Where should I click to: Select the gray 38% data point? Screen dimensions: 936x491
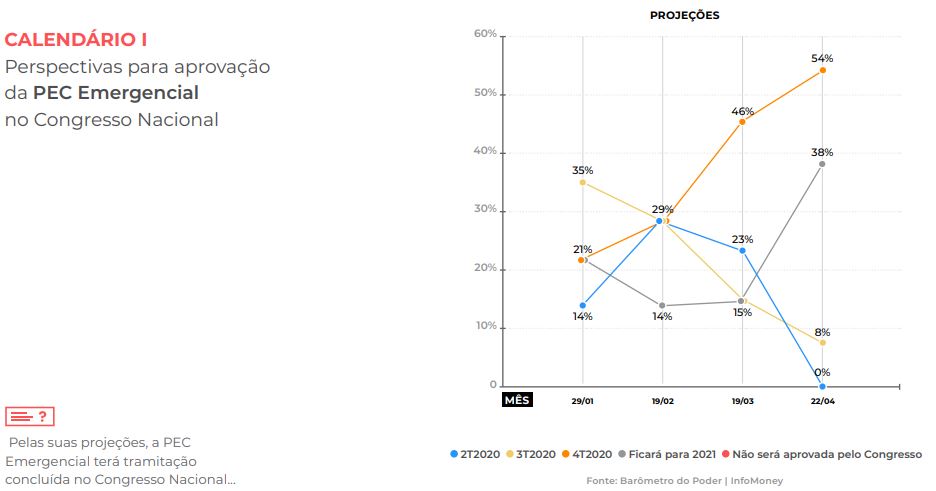click(822, 164)
